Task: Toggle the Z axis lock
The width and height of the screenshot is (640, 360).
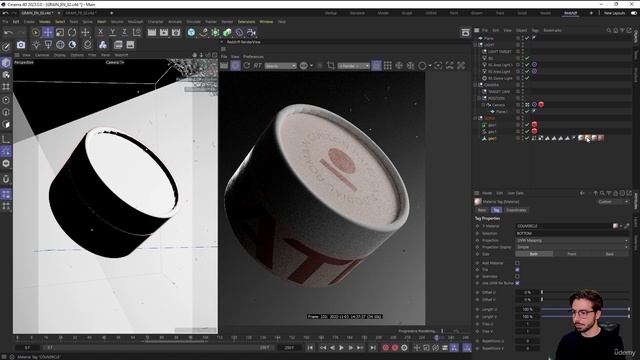Action: click(124, 32)
